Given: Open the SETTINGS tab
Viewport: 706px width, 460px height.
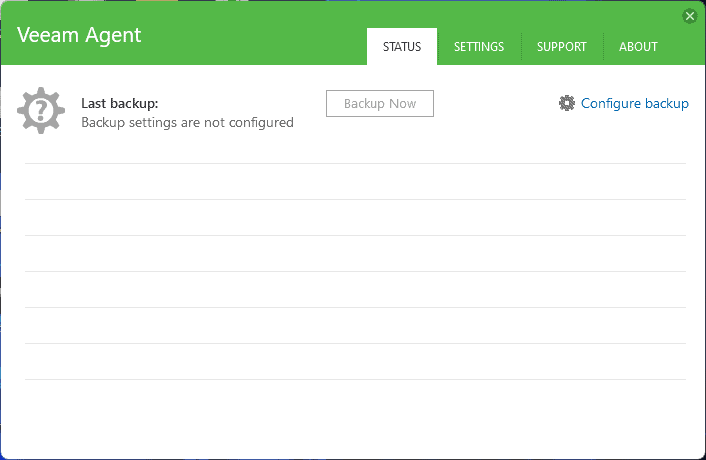Looking at the screenshot, I should [x=479, y=47].
